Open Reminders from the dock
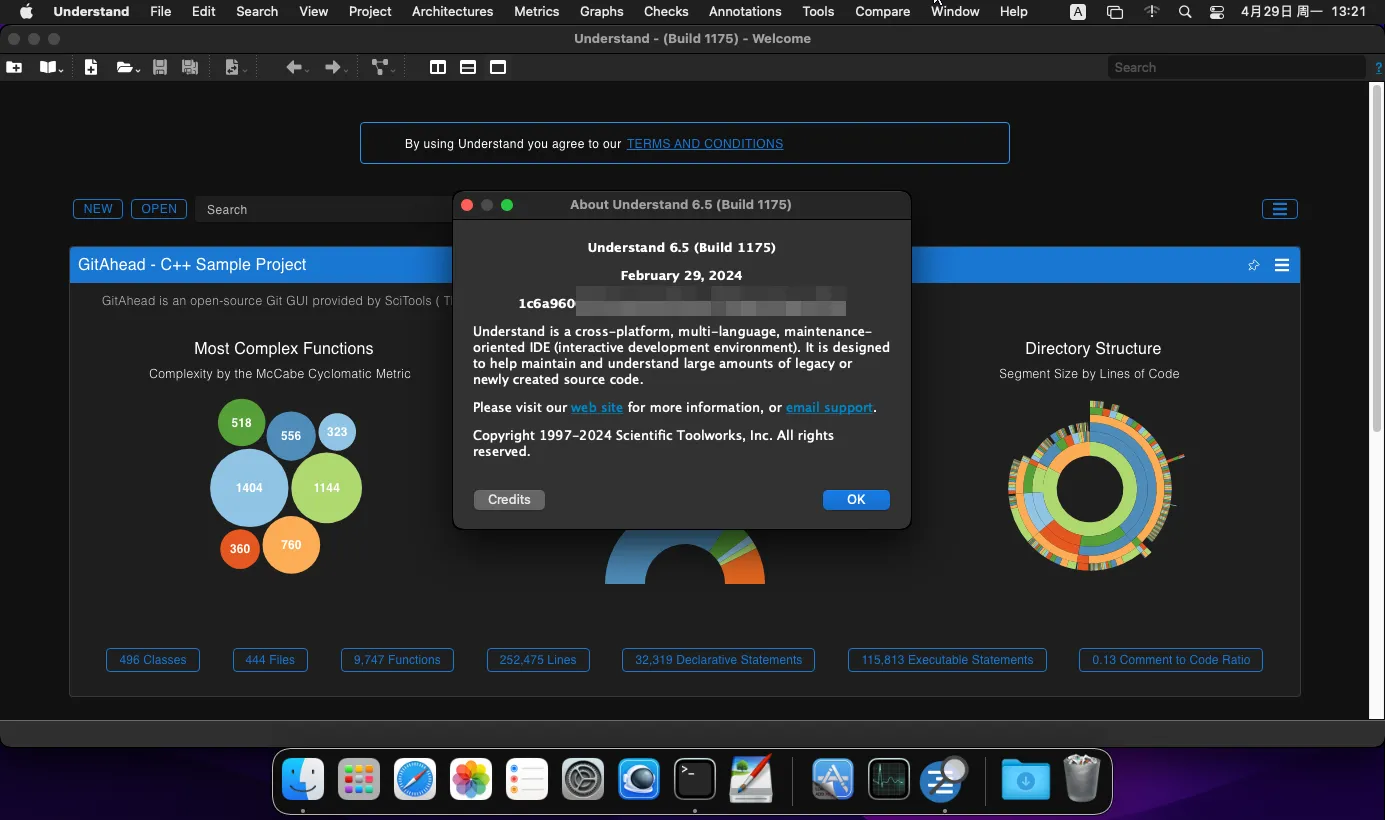 pyautogui.click(x=527, y=779)
